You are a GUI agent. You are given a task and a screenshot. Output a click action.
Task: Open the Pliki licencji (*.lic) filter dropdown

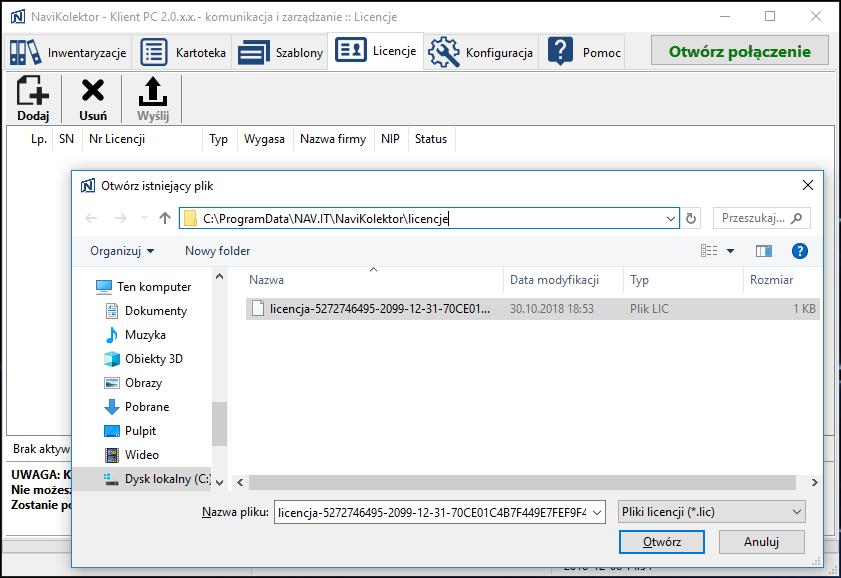[711, 512]
